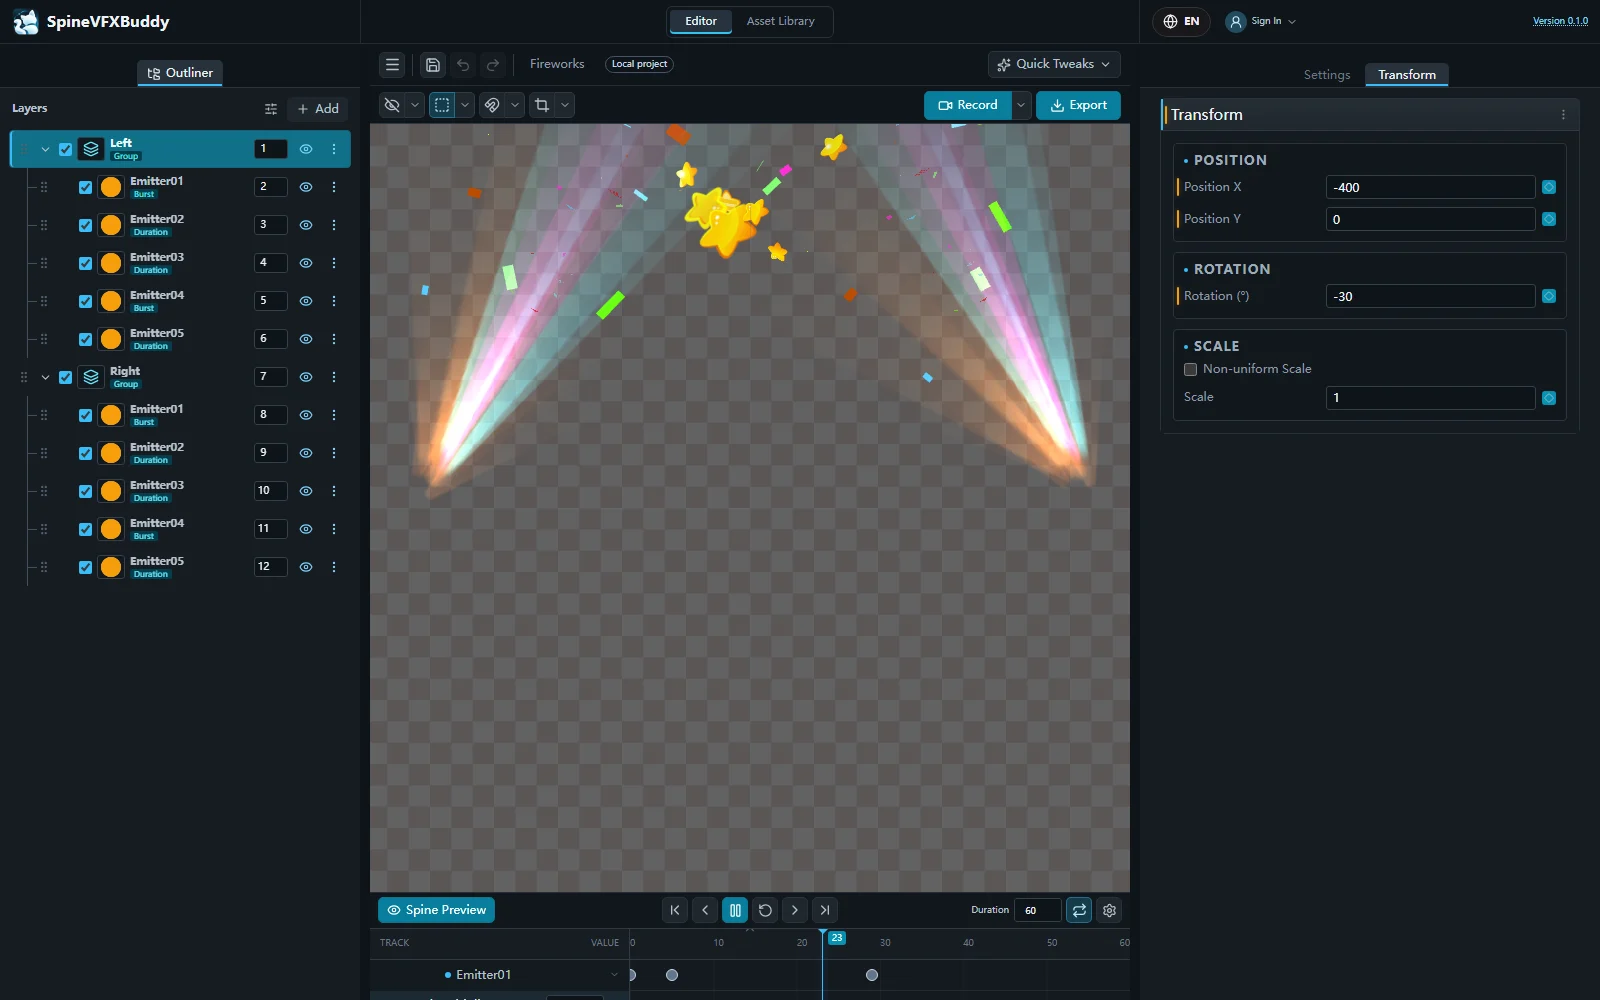Hide the Left group with the eye icon
This screenshot has width=1600, height=1000.
point(306,149)
